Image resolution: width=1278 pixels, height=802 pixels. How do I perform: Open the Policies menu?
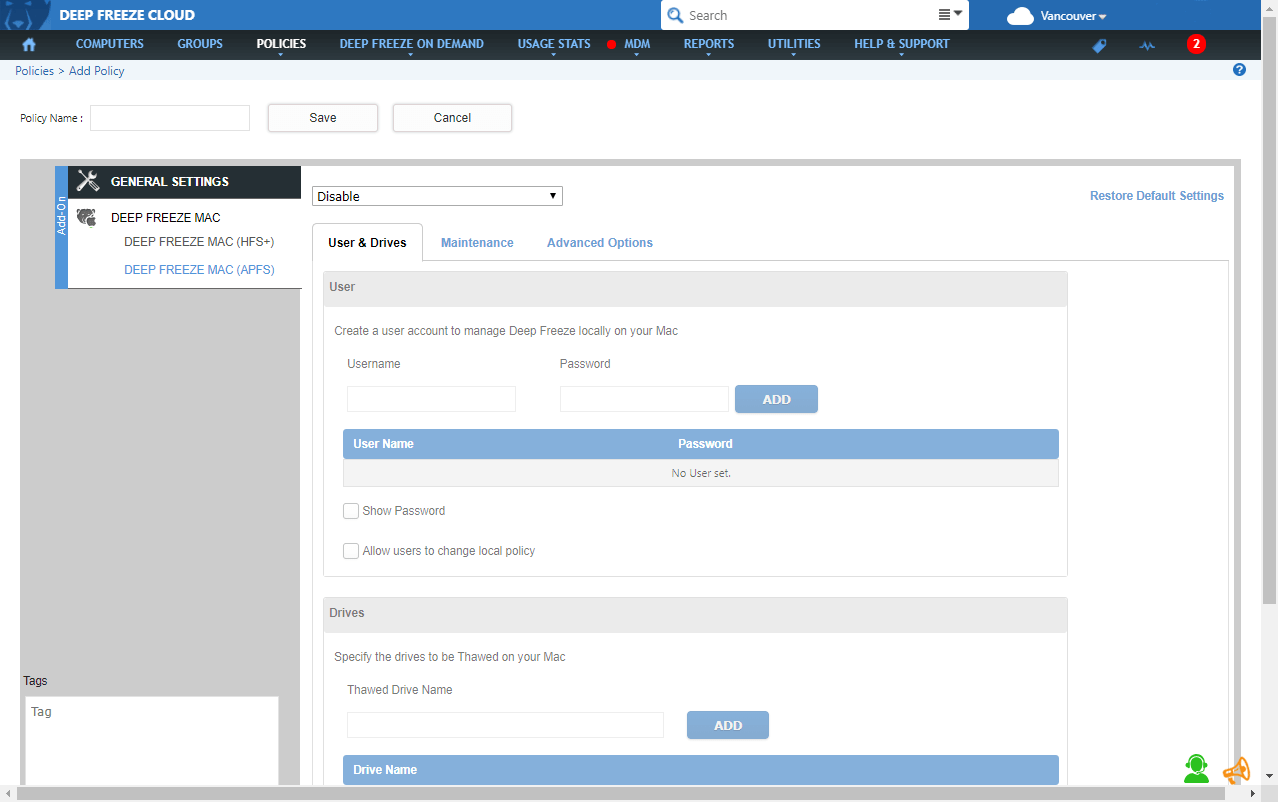point(281,44)
